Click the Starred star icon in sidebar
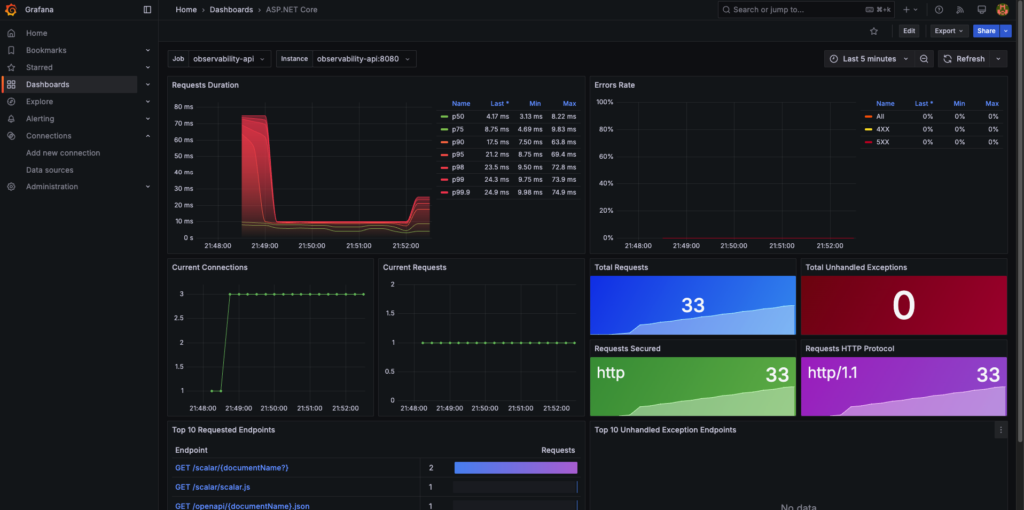1024x510 pixels. (11, 67)
